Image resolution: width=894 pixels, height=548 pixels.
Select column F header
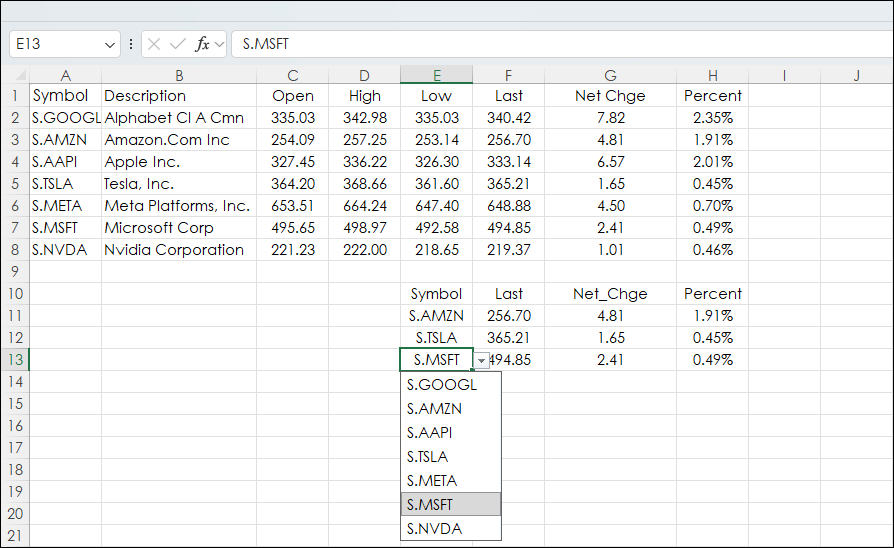(x=509, y=75)
